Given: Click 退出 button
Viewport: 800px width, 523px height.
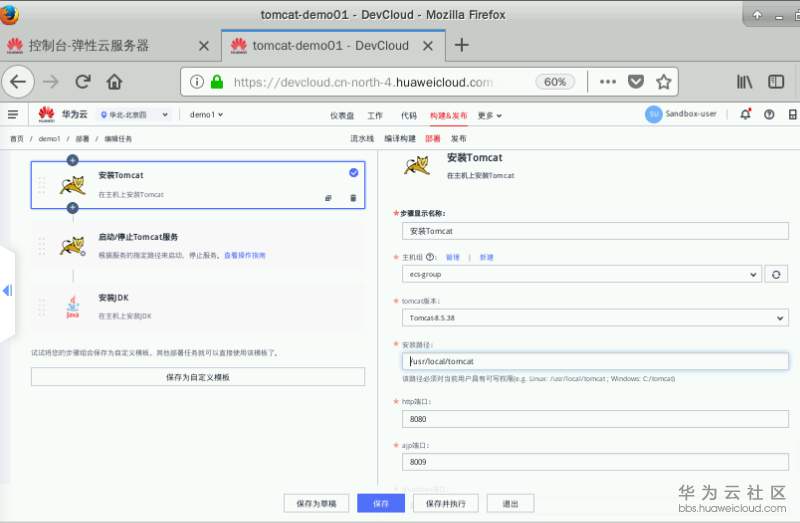Looking at the screenshot, I should point(510,504).
